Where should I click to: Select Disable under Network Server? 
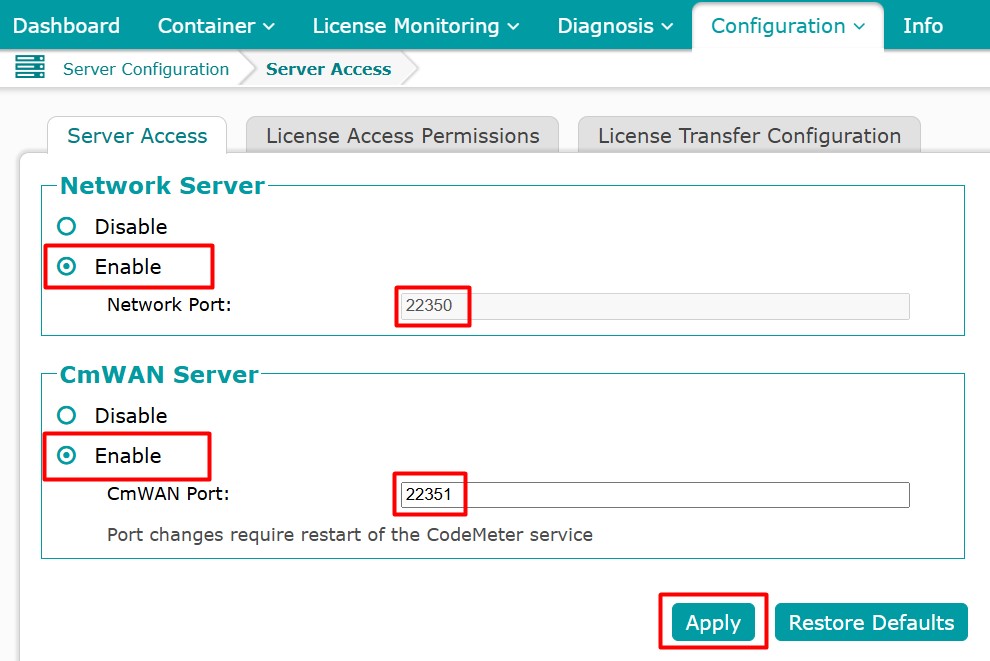(67, 227)
